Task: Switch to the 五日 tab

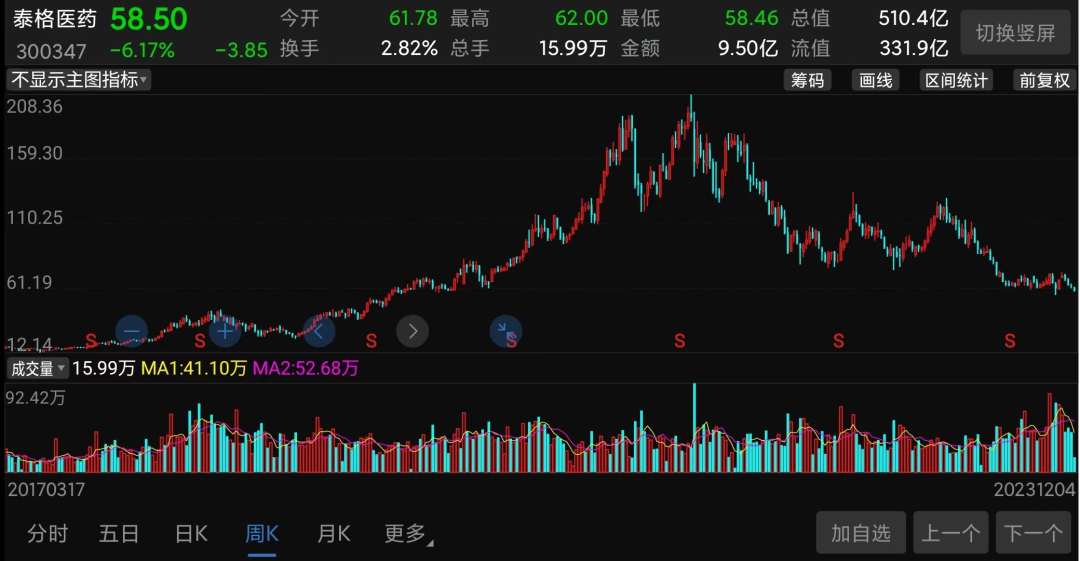Action: pos(119,533)
